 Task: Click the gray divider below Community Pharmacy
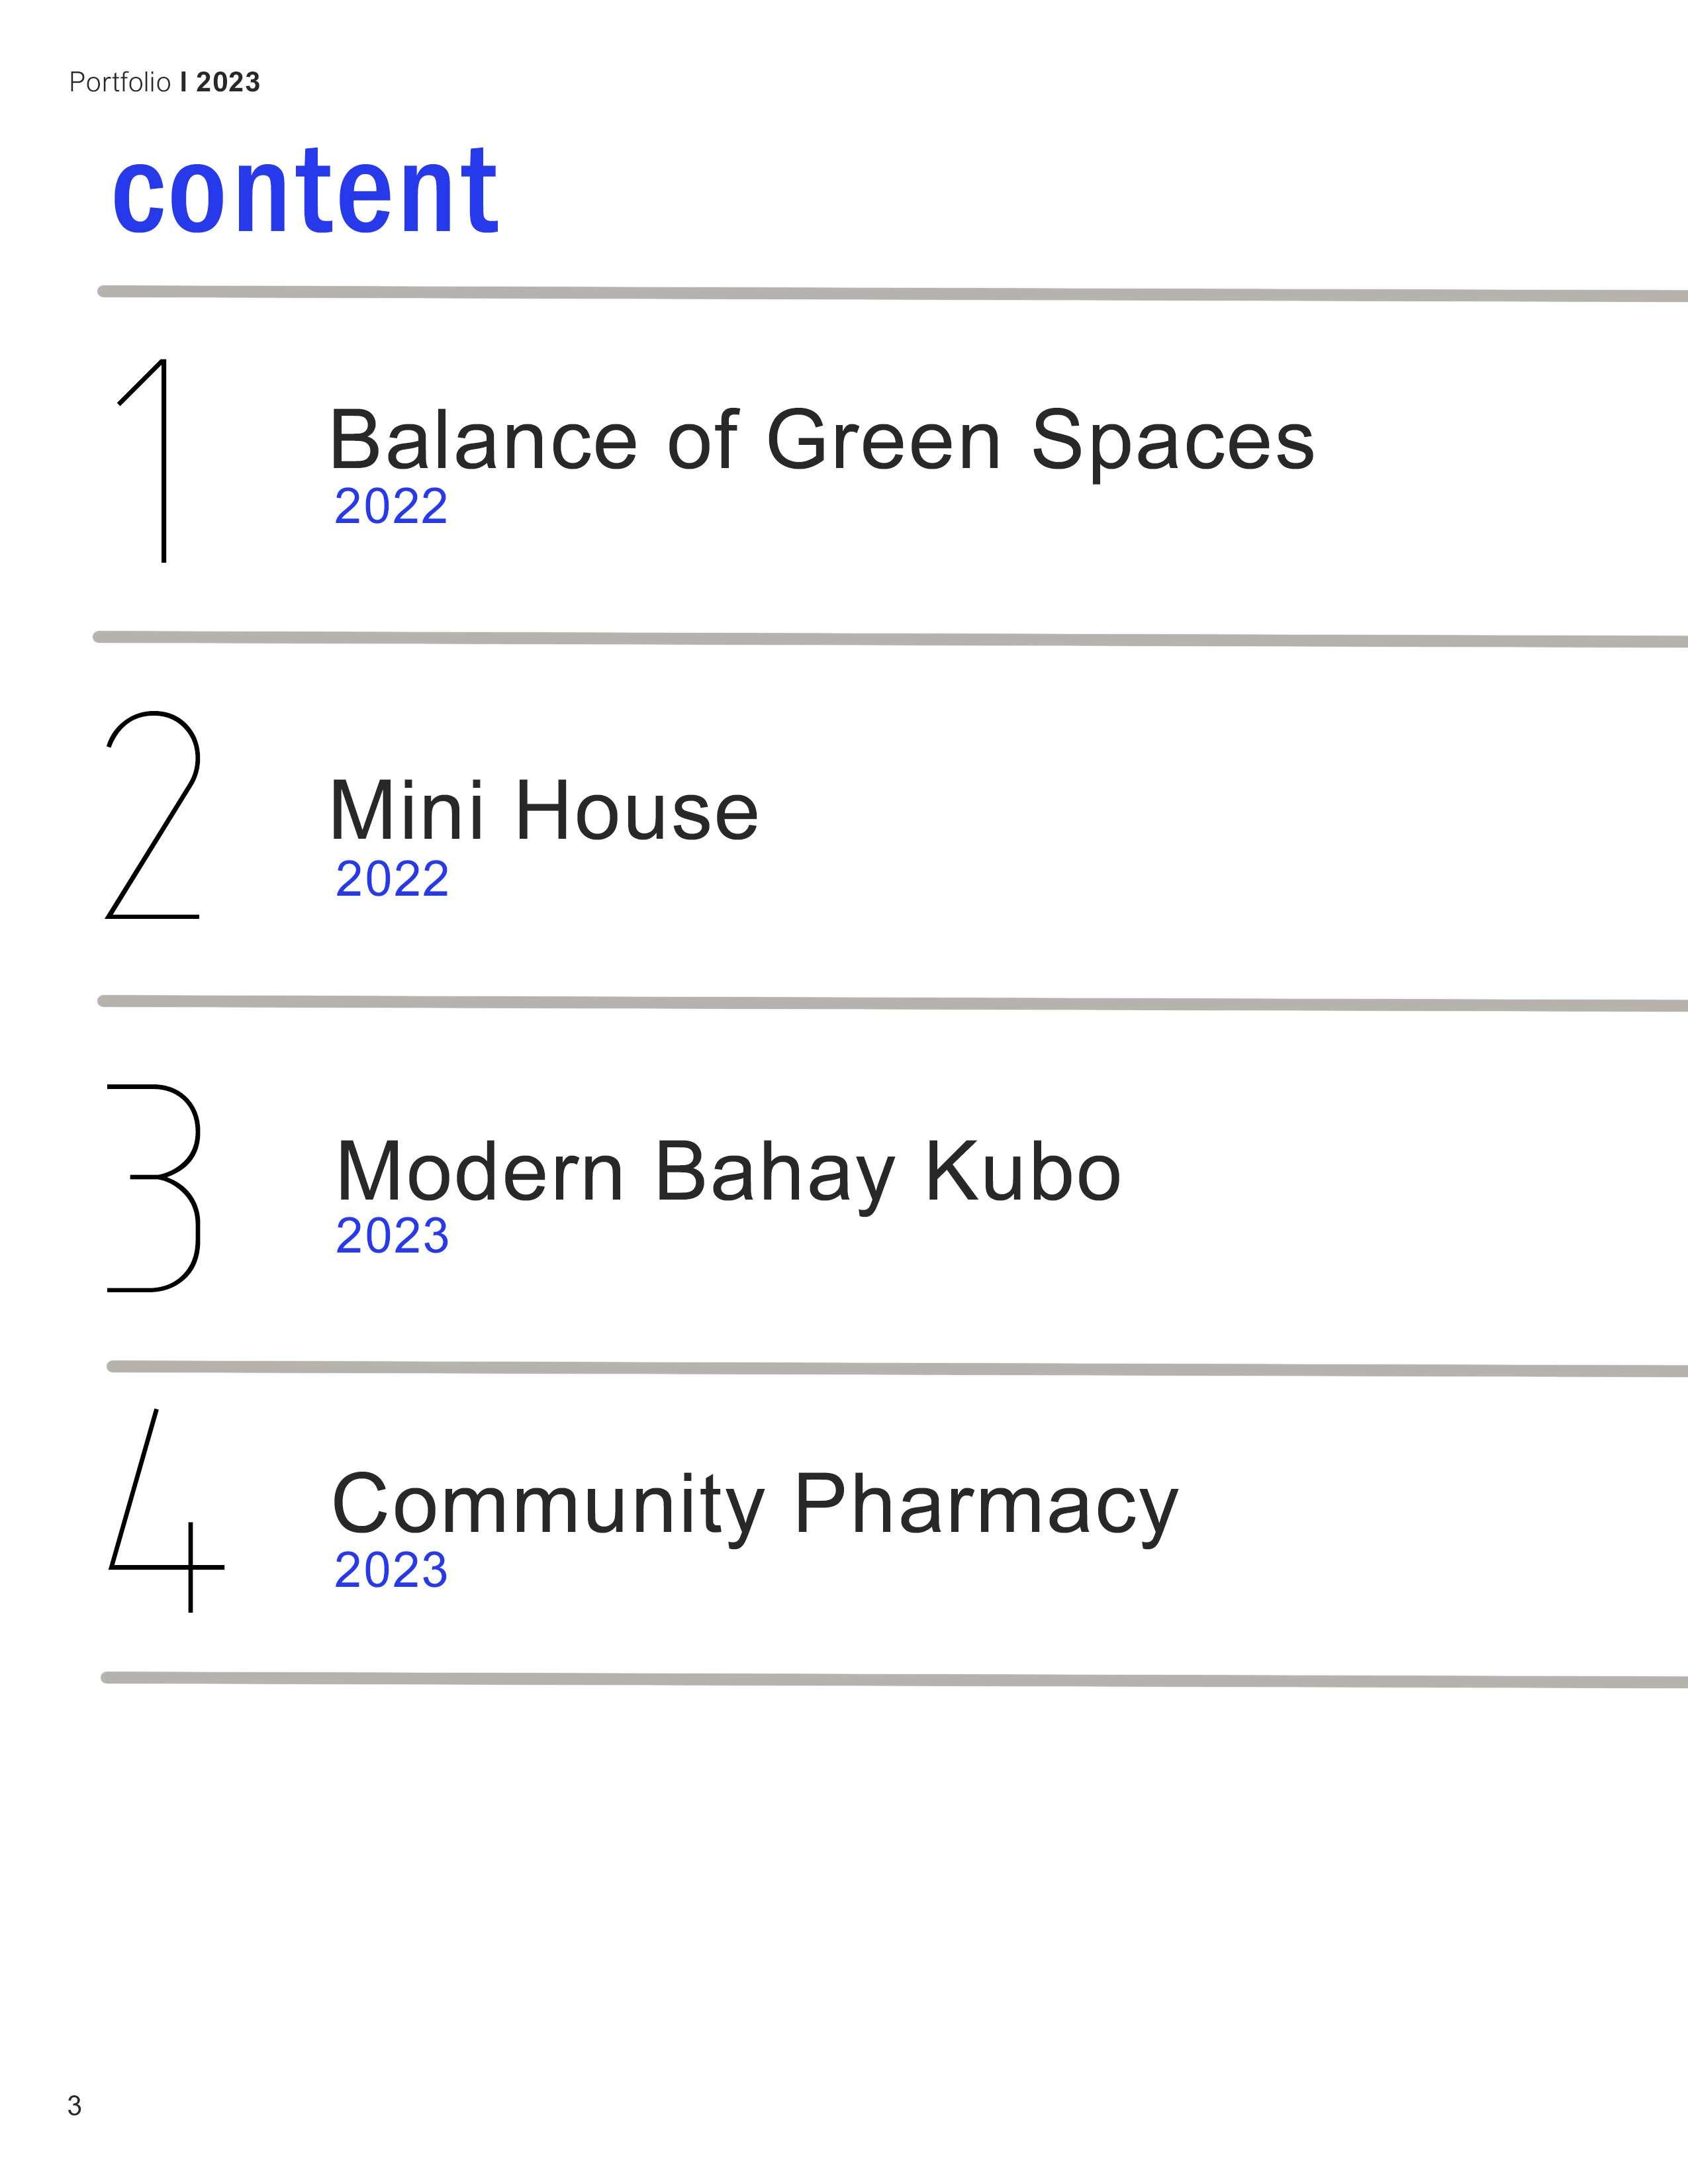click(x=894, y=1680)
